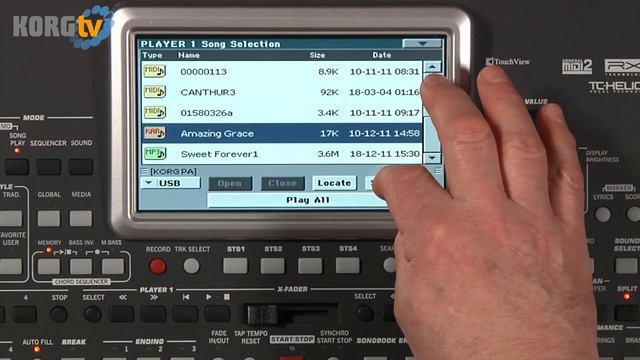Open the USB device drop-down
The image size is (640, 360).
click(x=171, y=183)
